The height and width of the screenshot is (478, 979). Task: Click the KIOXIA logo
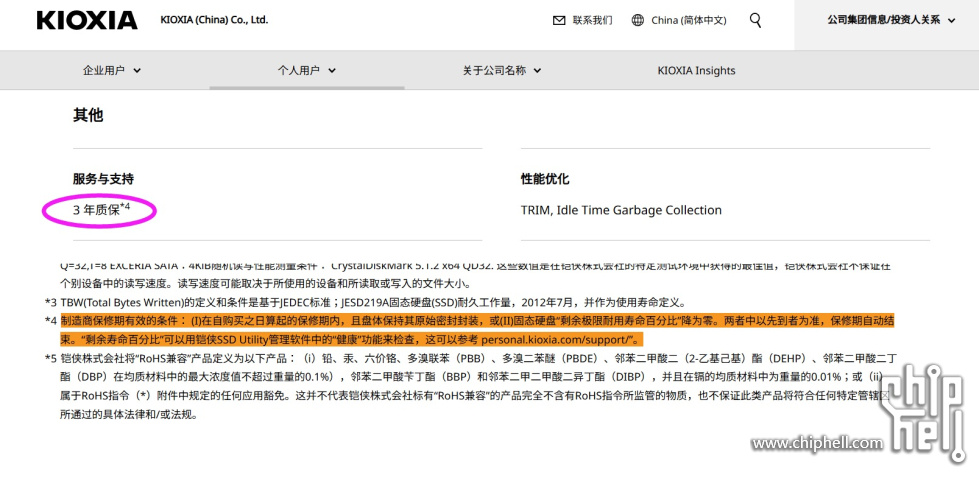click(87, 20)
